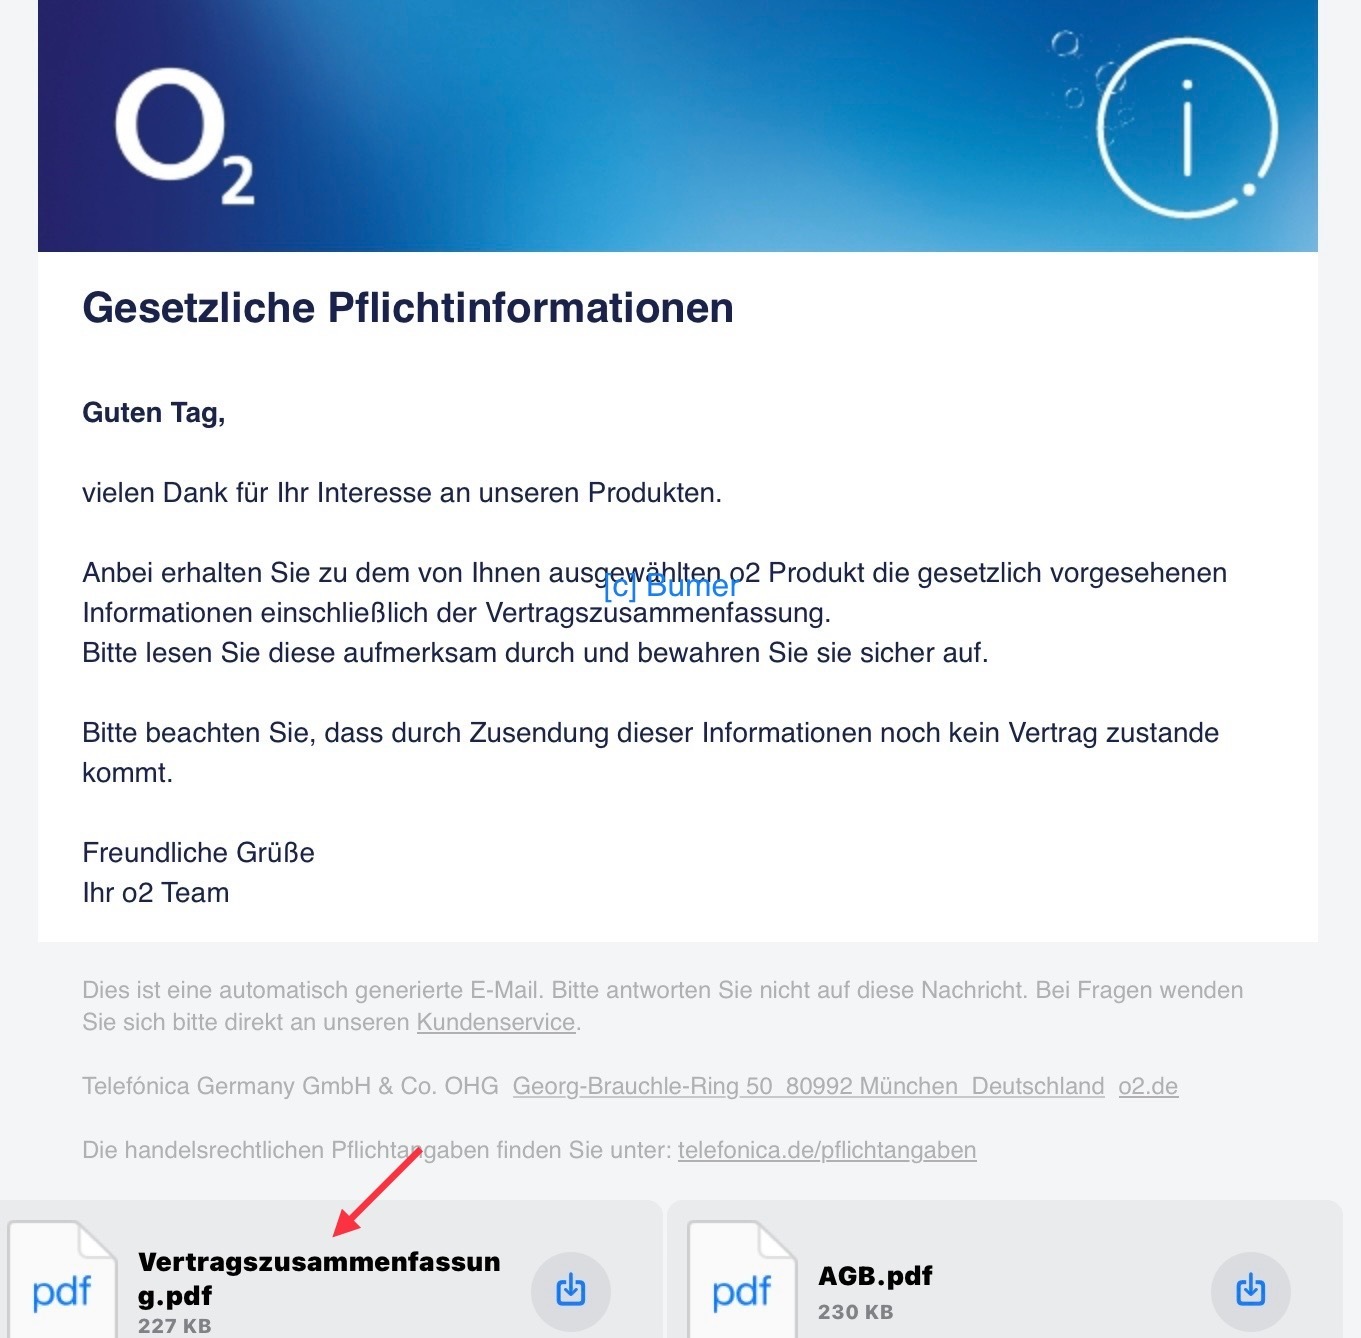Open the AGB.pdf file name
Viewport: 1361px width, 1338px height.
point(875,1276)
